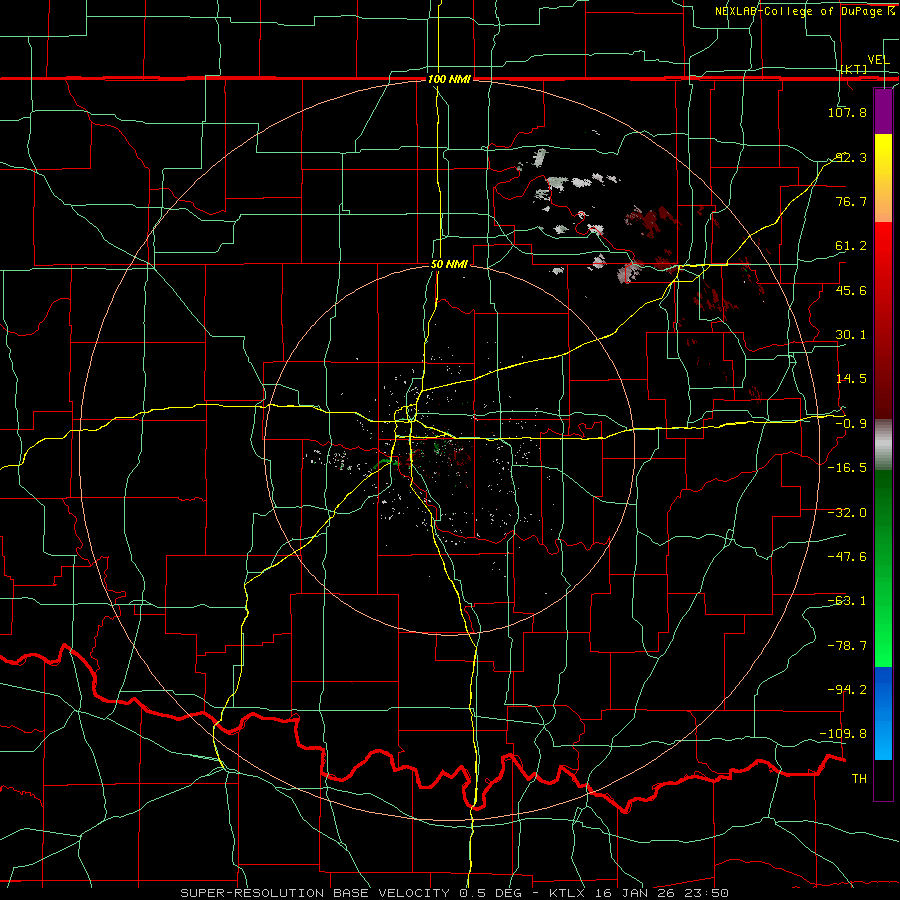
Task: Click the -47.6 velocity scale value
Action: point(847,557)
